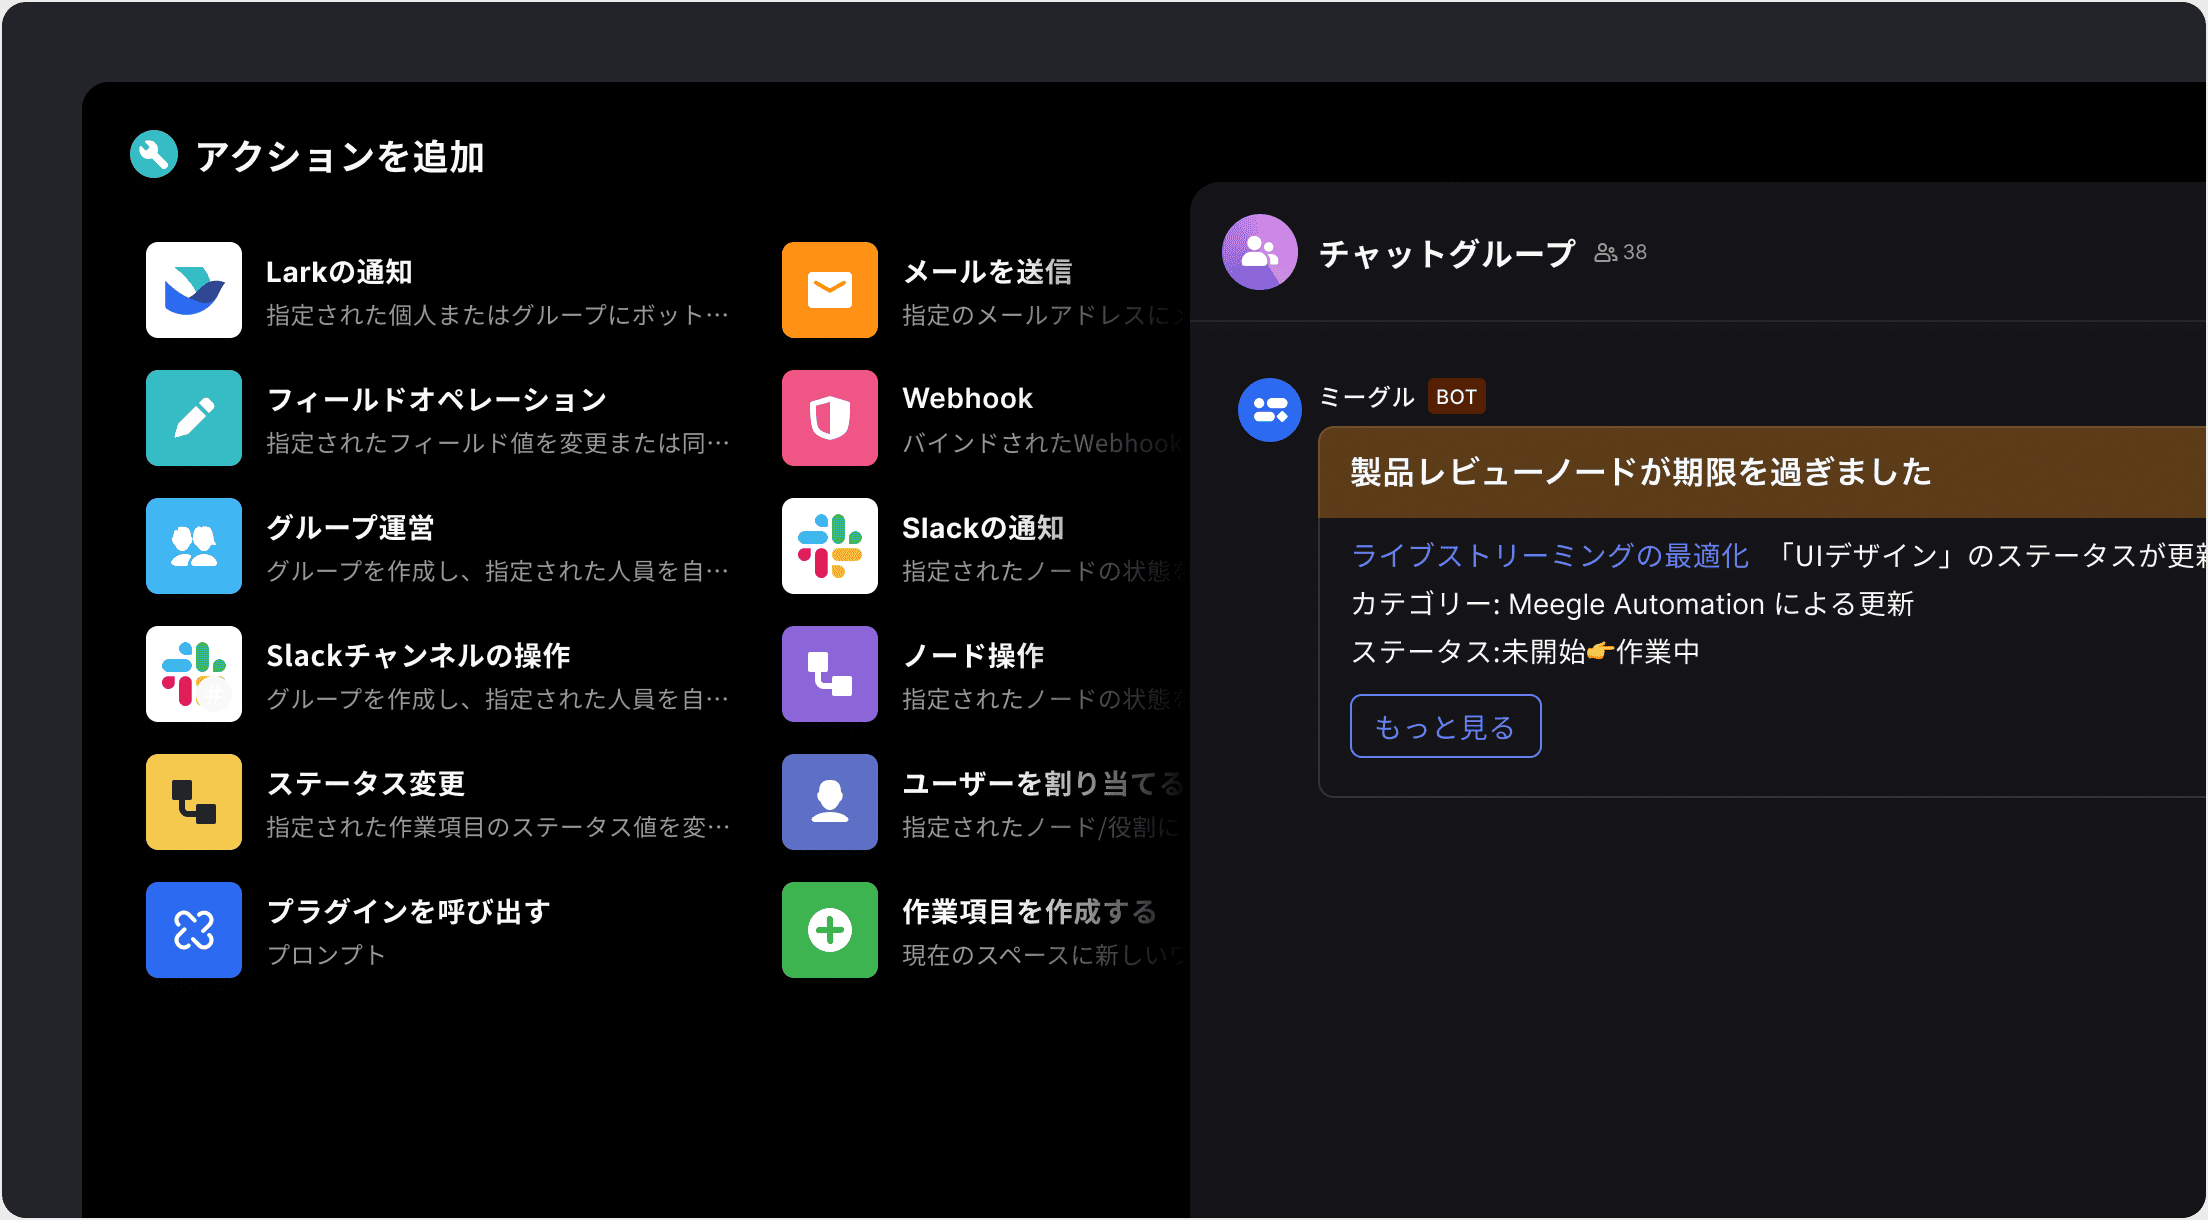Select the Slackの通知 action icon
The image size is (2208, 1220).
[829, 546]
